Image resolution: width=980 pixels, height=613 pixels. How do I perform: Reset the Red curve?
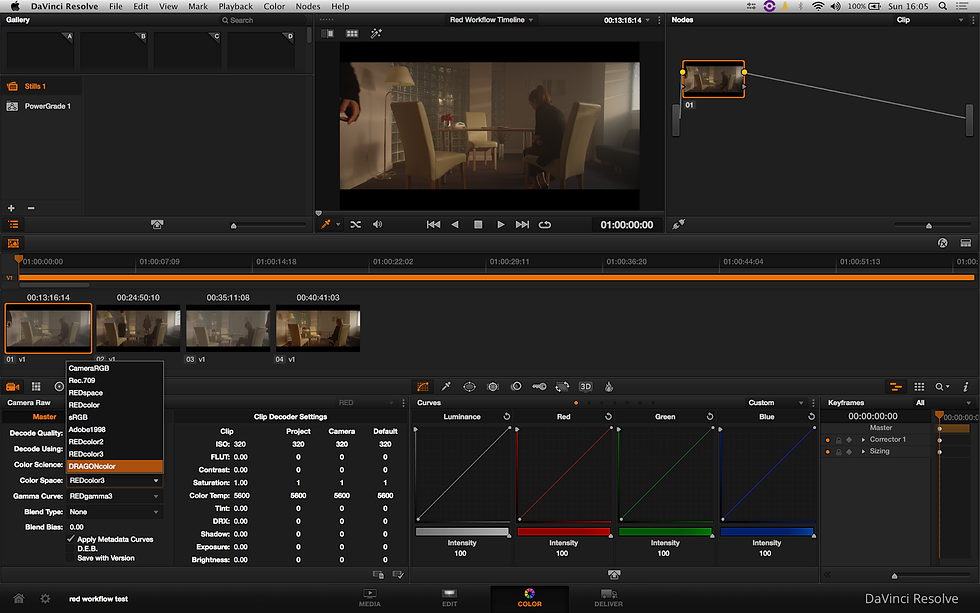click(608, 416)
